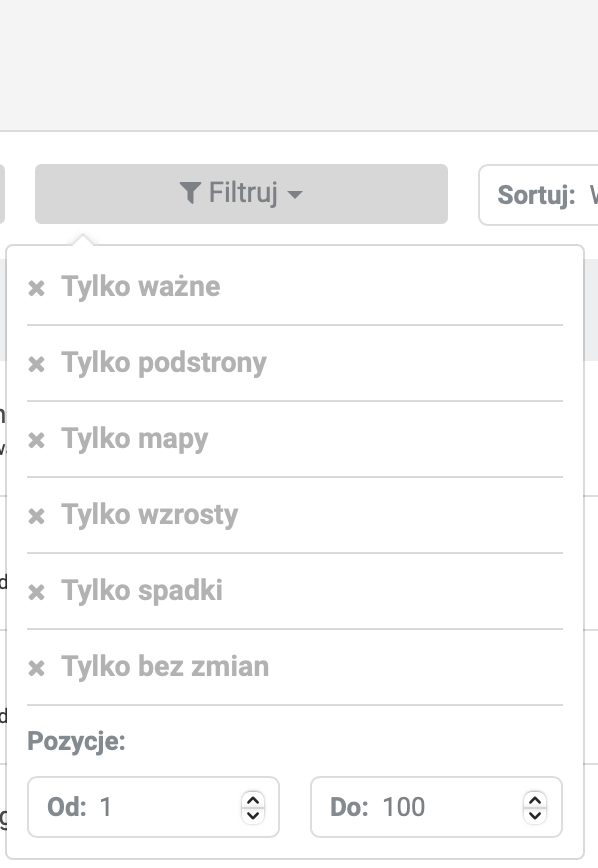Click the Do input field showing 100

[x=436, y=807]
